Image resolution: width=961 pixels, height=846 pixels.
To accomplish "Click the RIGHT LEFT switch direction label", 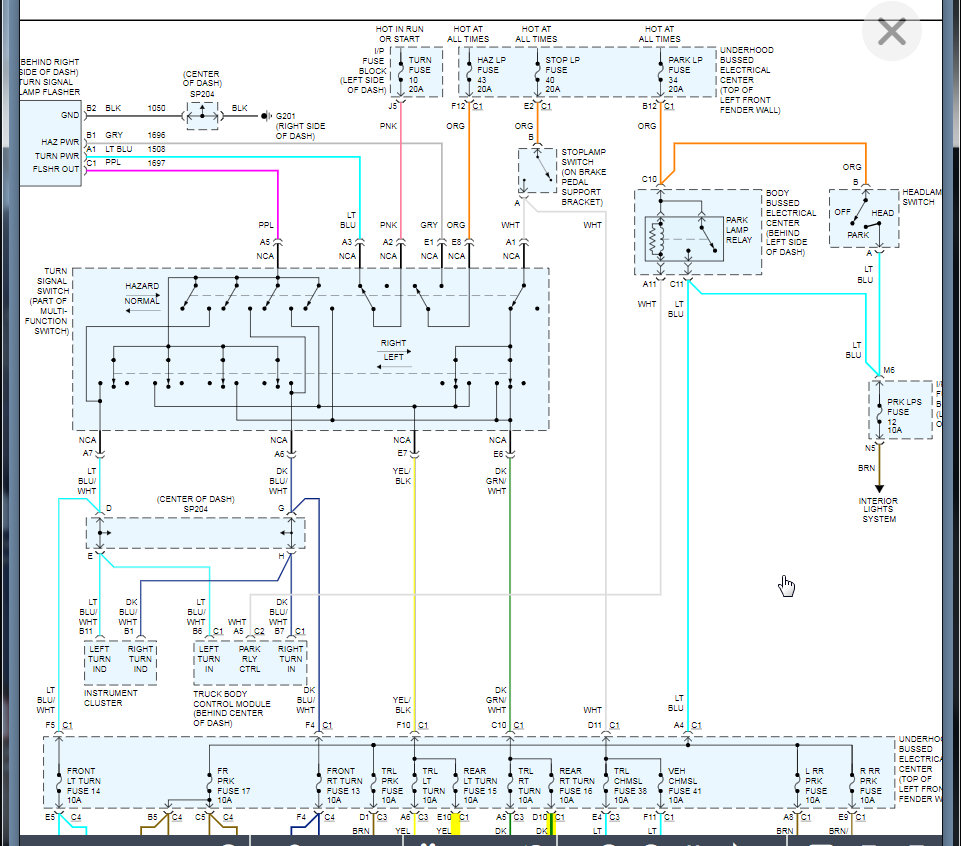I will [x=393, y=349].
